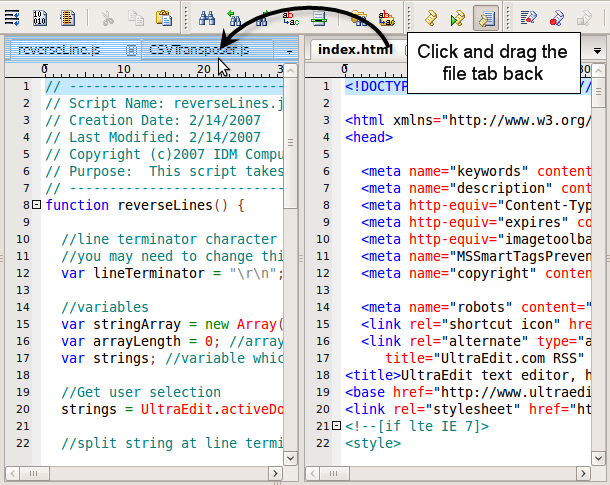Click '// Last Modified: 2/14/2007' line
Viewport: 610px width, 485px height.
pyautogui.click(x=153, y=137)
